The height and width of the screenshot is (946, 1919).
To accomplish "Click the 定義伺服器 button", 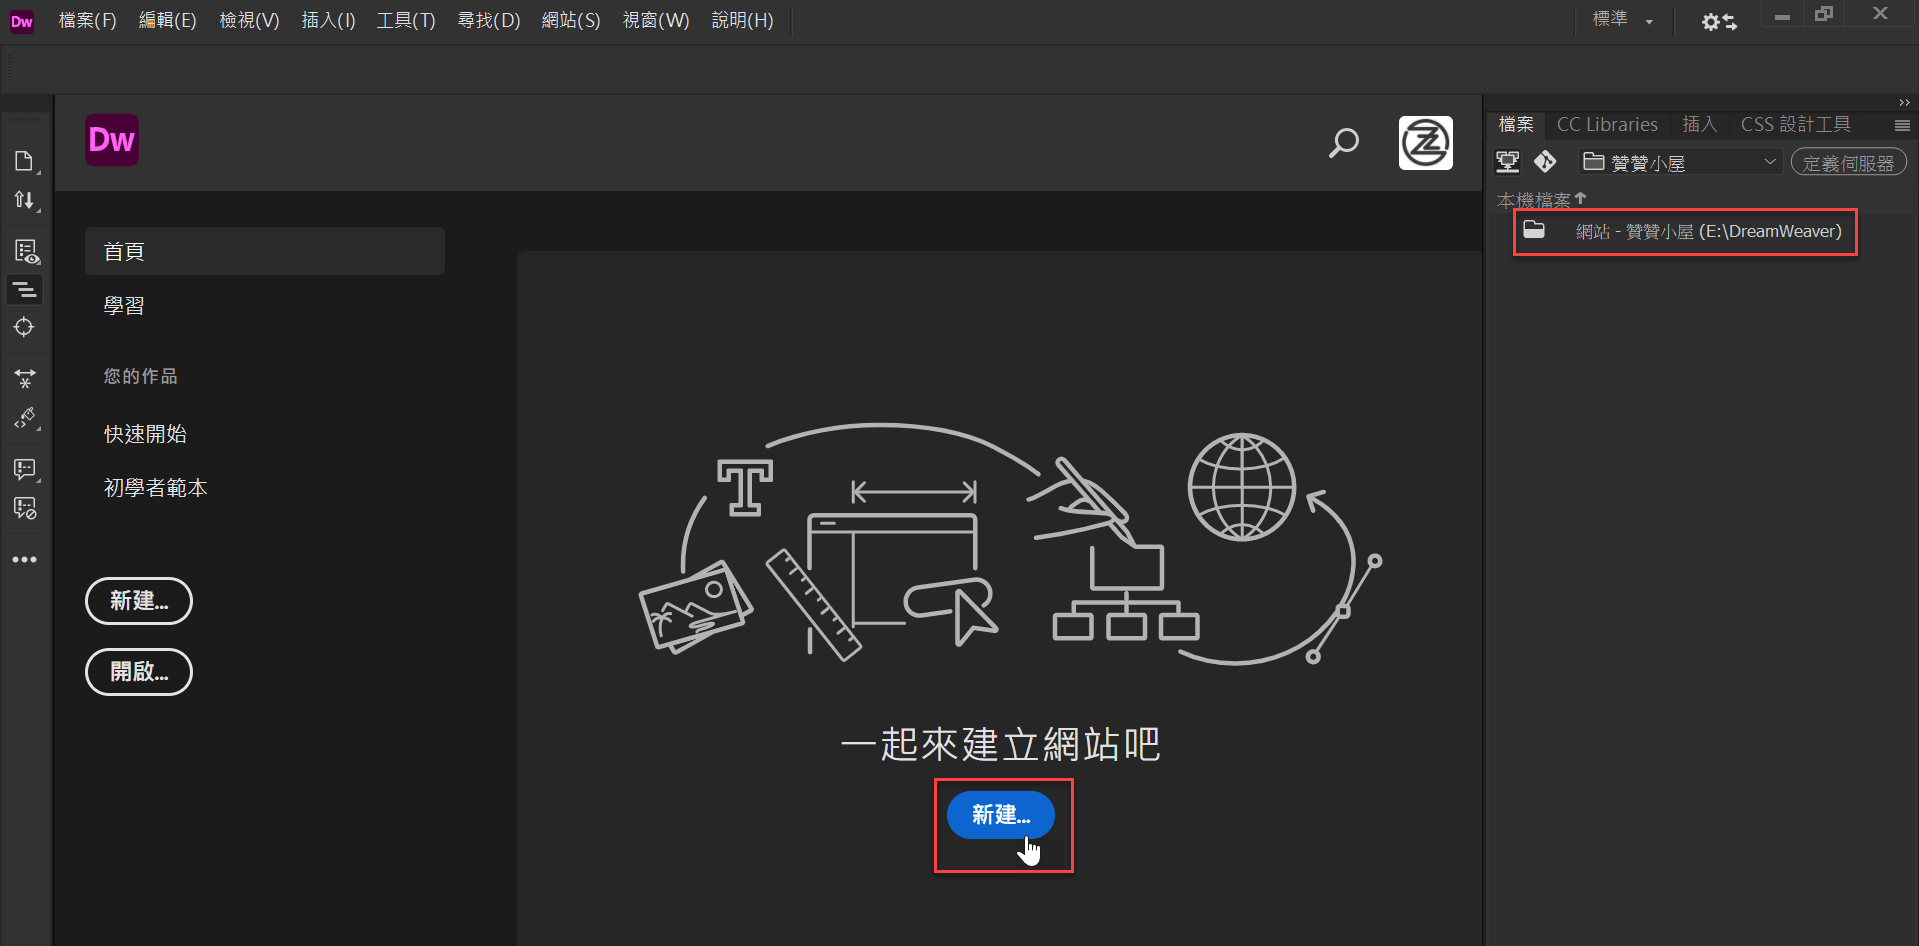I will tap(1848, 161).
